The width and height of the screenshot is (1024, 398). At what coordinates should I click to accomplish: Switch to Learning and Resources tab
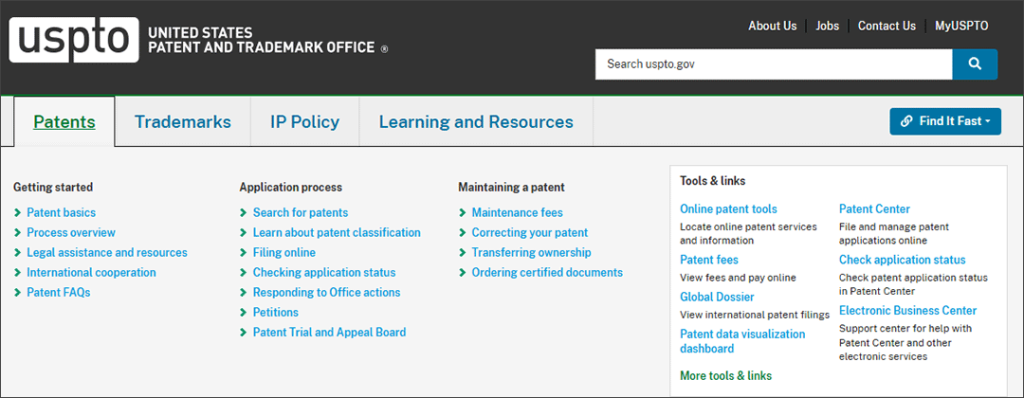coord(476,122)
